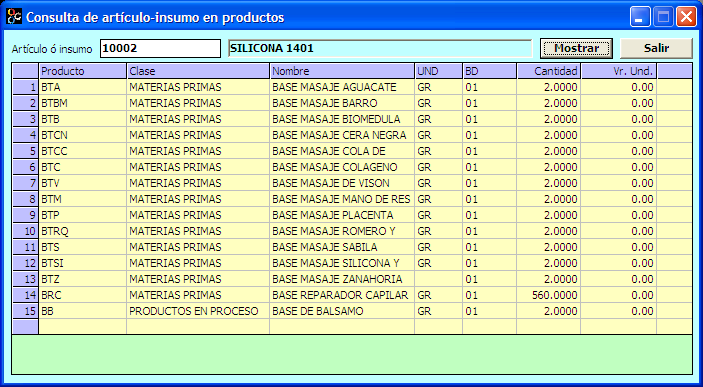
Task: Click the product code BTCC
Action: [82, 151]
